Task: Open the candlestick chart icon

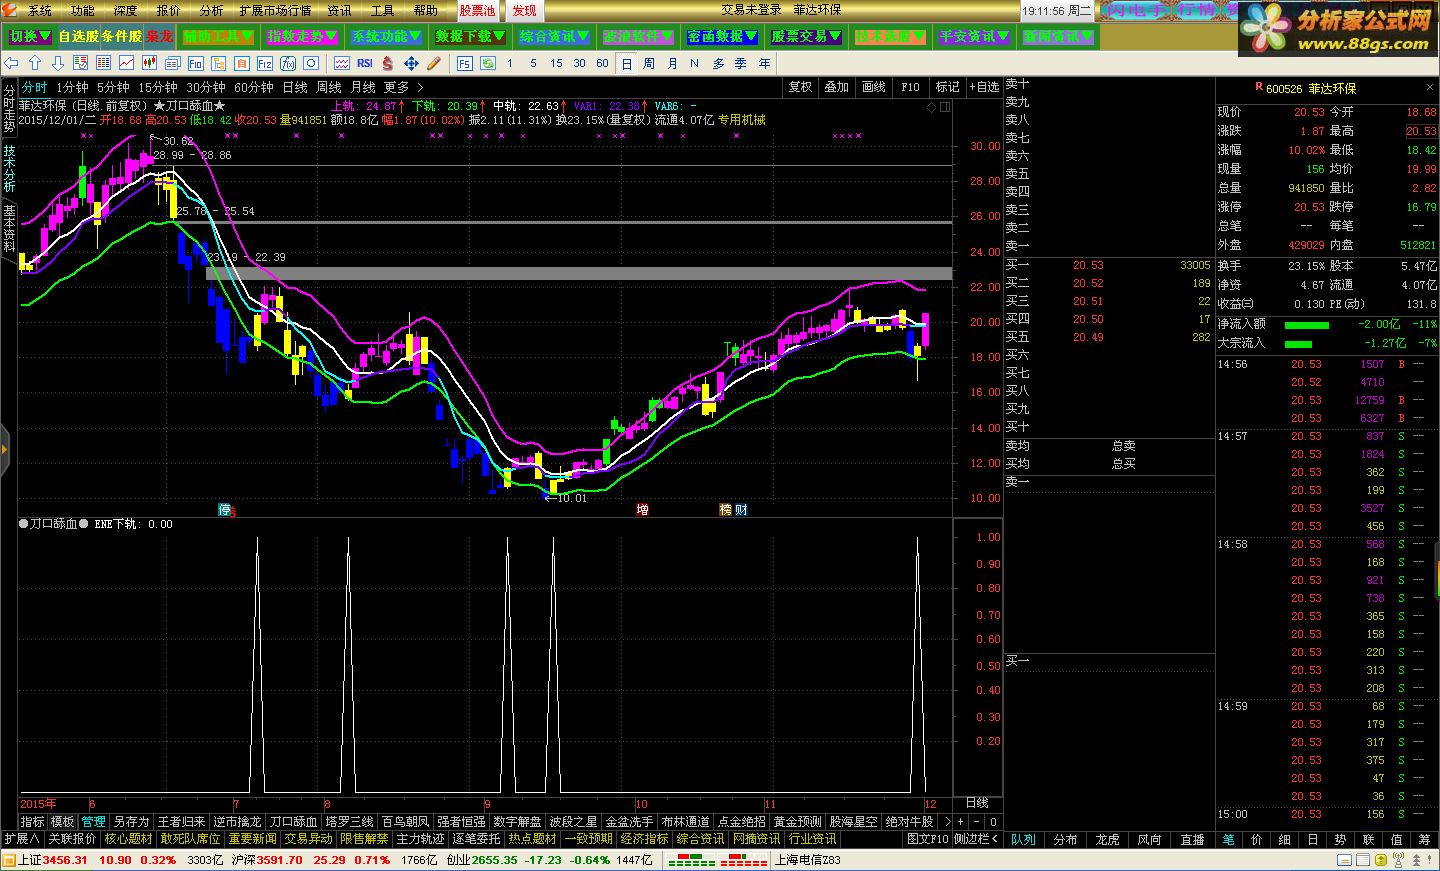Action: [149, 63]
